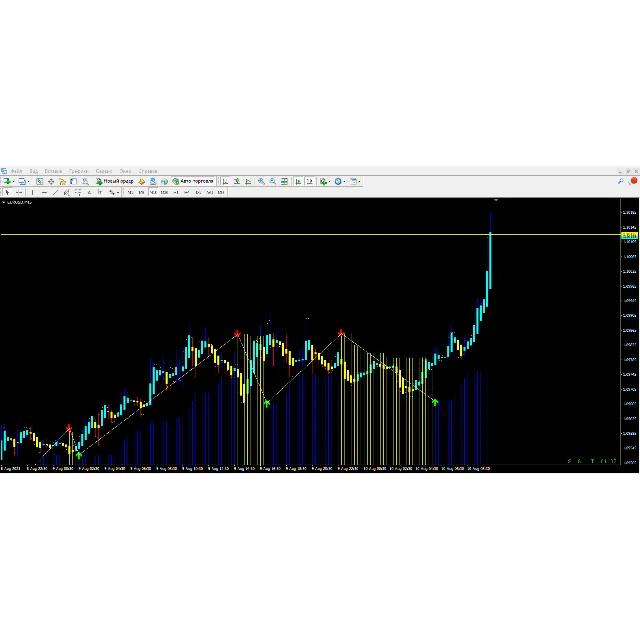This screenshot has width=640, height=640.
Task: Select the Arrows drawing objects icon
Action: (111, 192)
